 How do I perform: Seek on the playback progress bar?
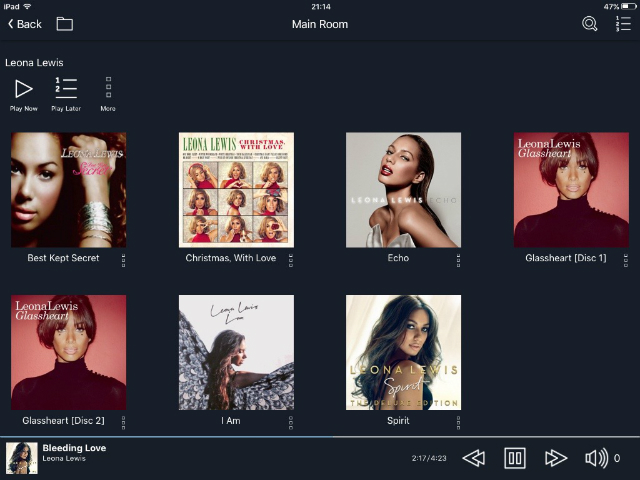(x=320, y=437)
